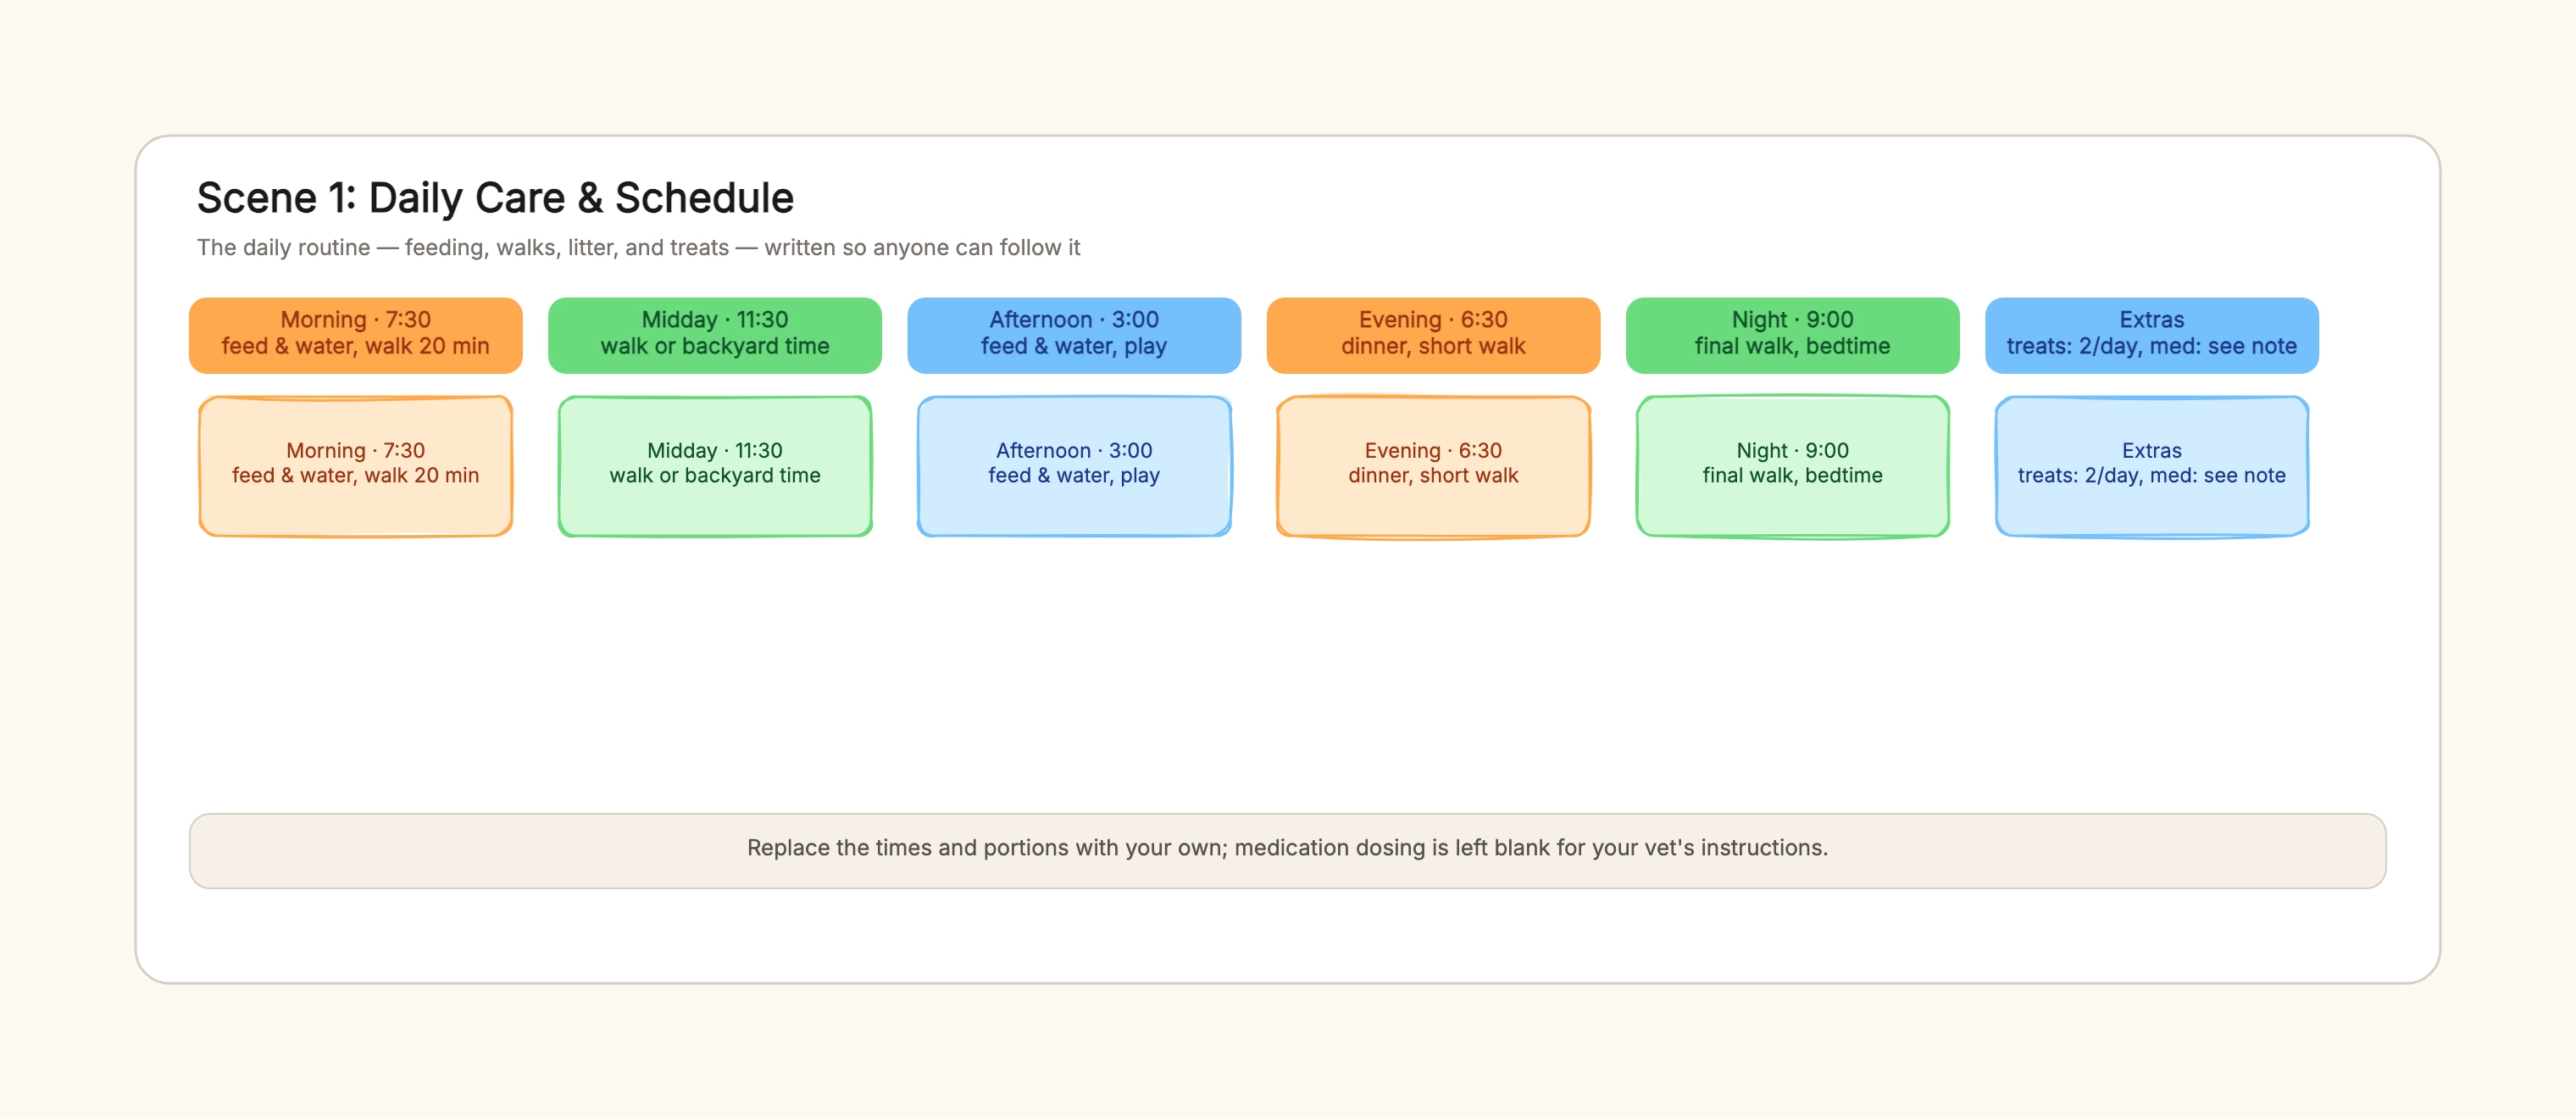Viewport: 2576px width, 1119px height.
Task: Open the light orange Morning sketch card
Action: tap(355, 466)
